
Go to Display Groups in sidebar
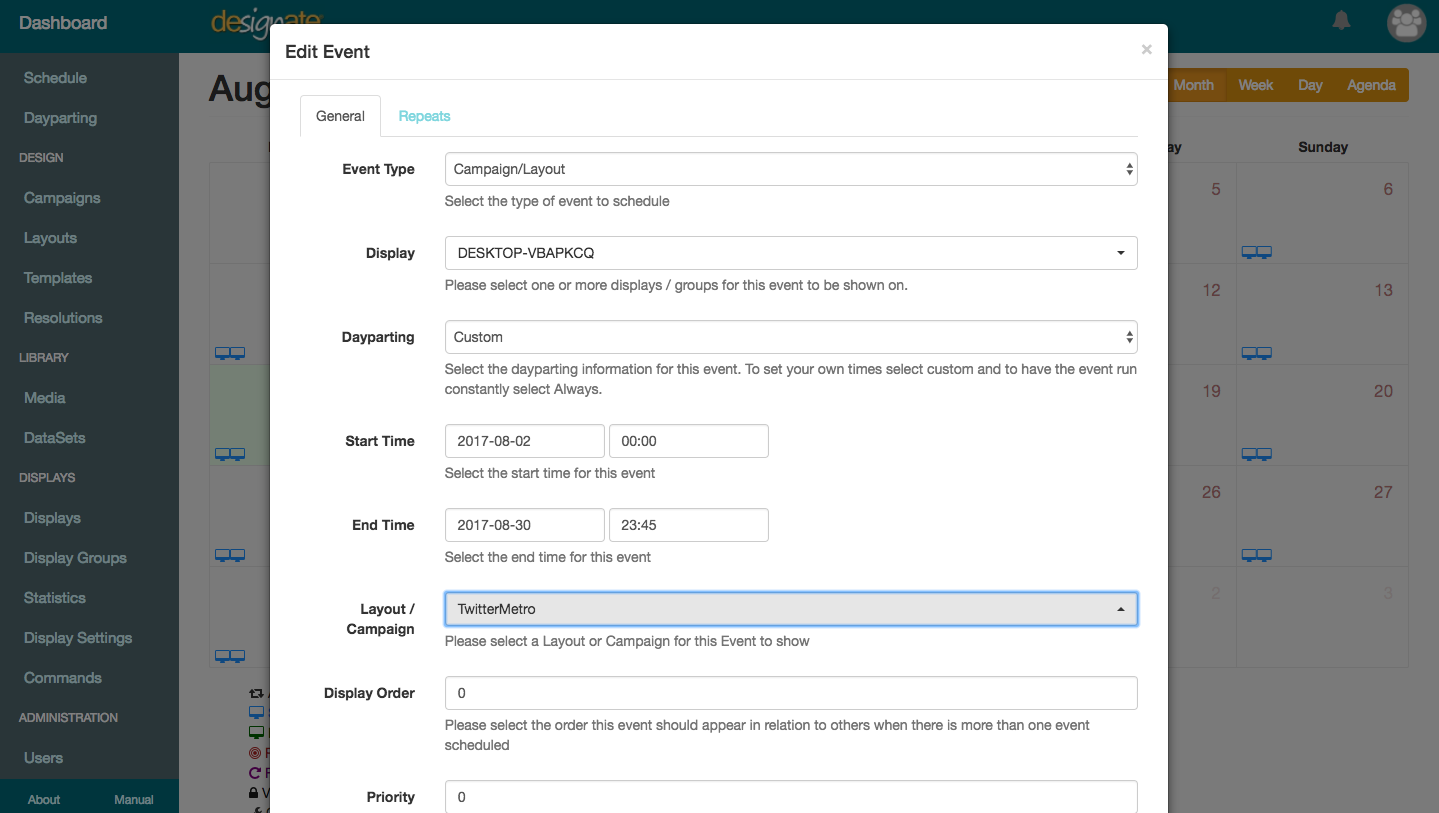(75, 558)
